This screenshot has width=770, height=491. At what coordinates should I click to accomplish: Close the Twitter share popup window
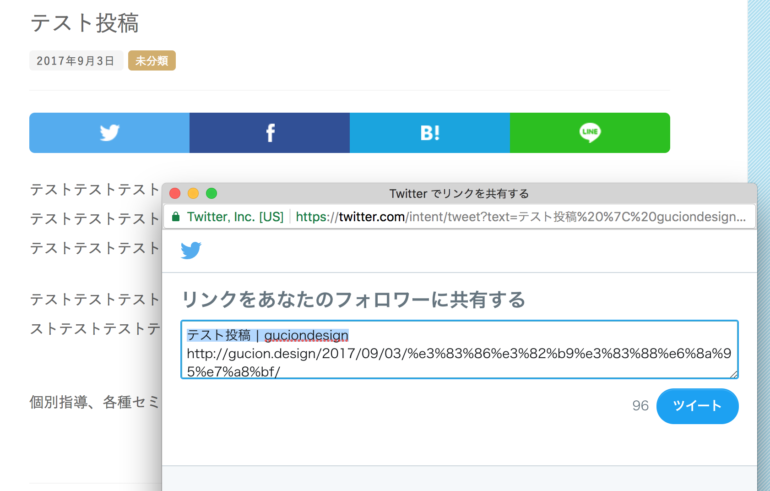(175, 193)
